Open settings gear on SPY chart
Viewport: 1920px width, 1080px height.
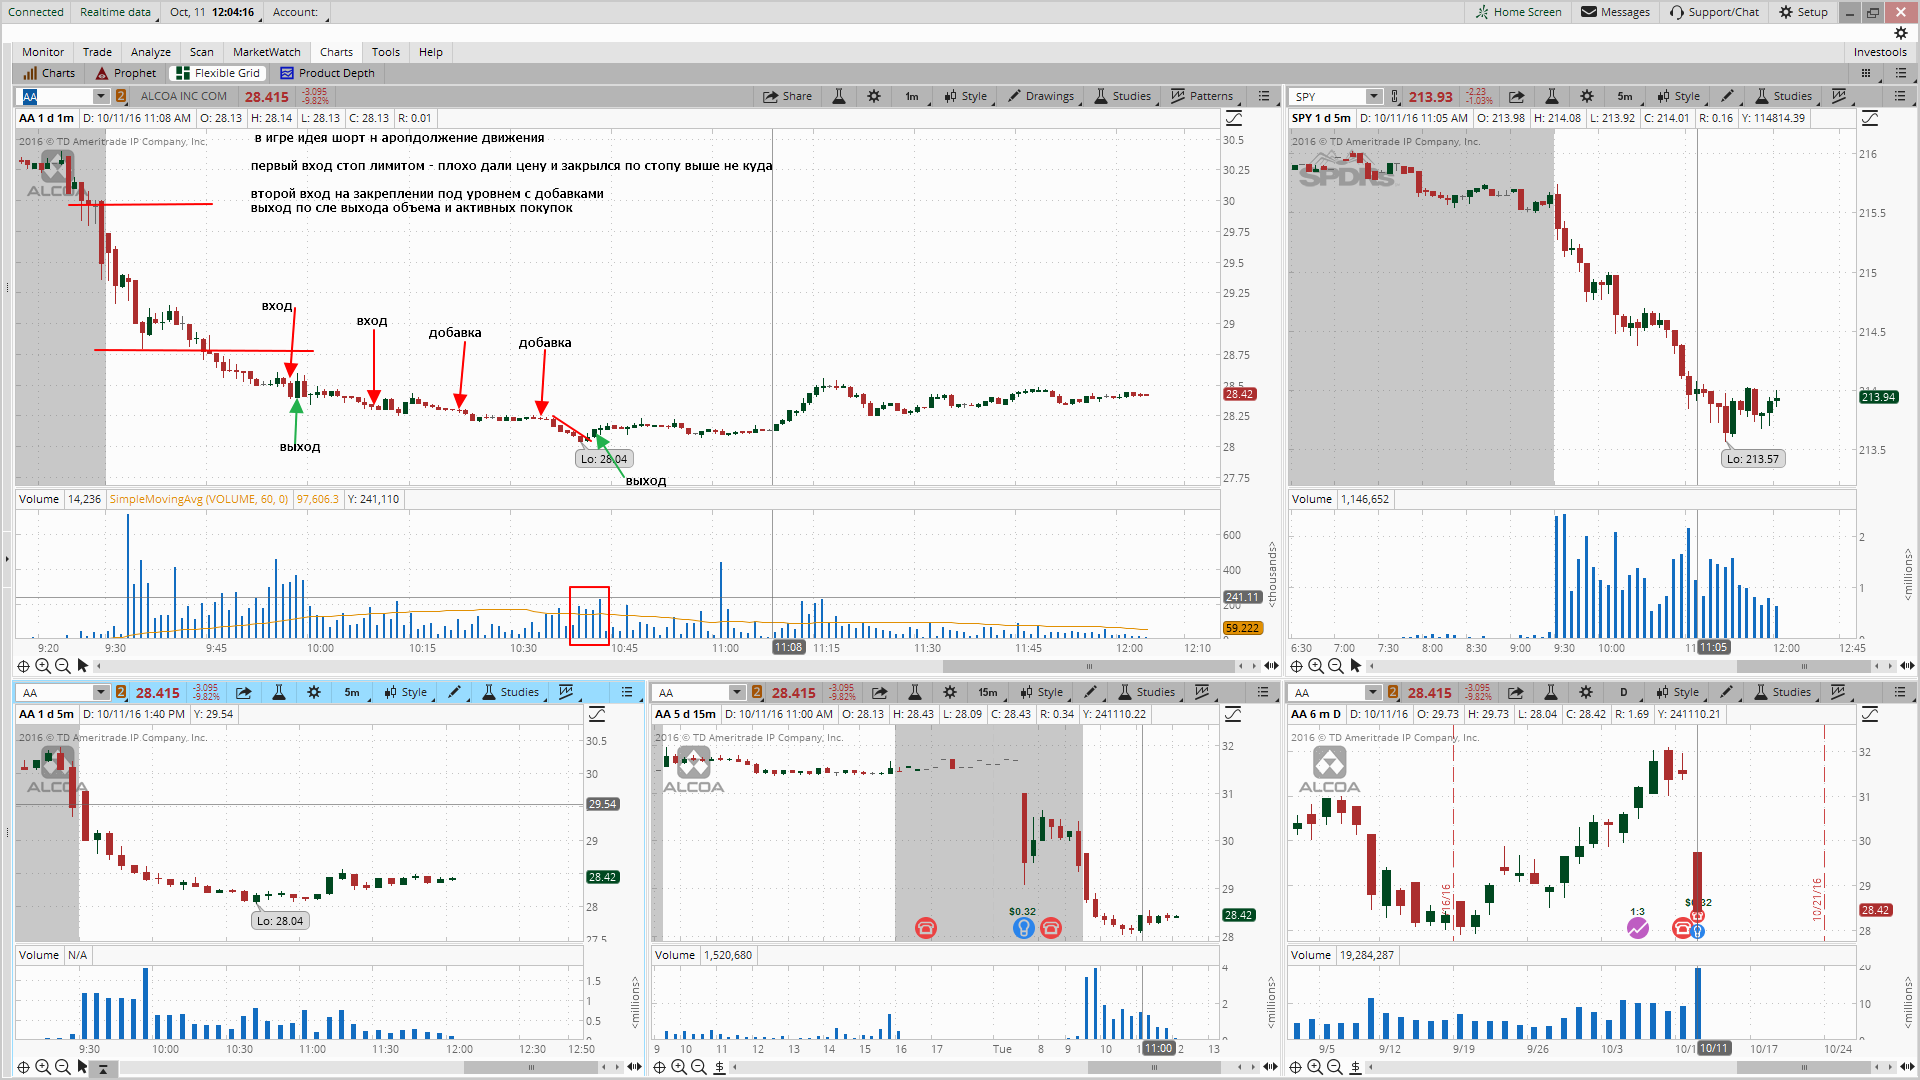(x=1587, y=96)
